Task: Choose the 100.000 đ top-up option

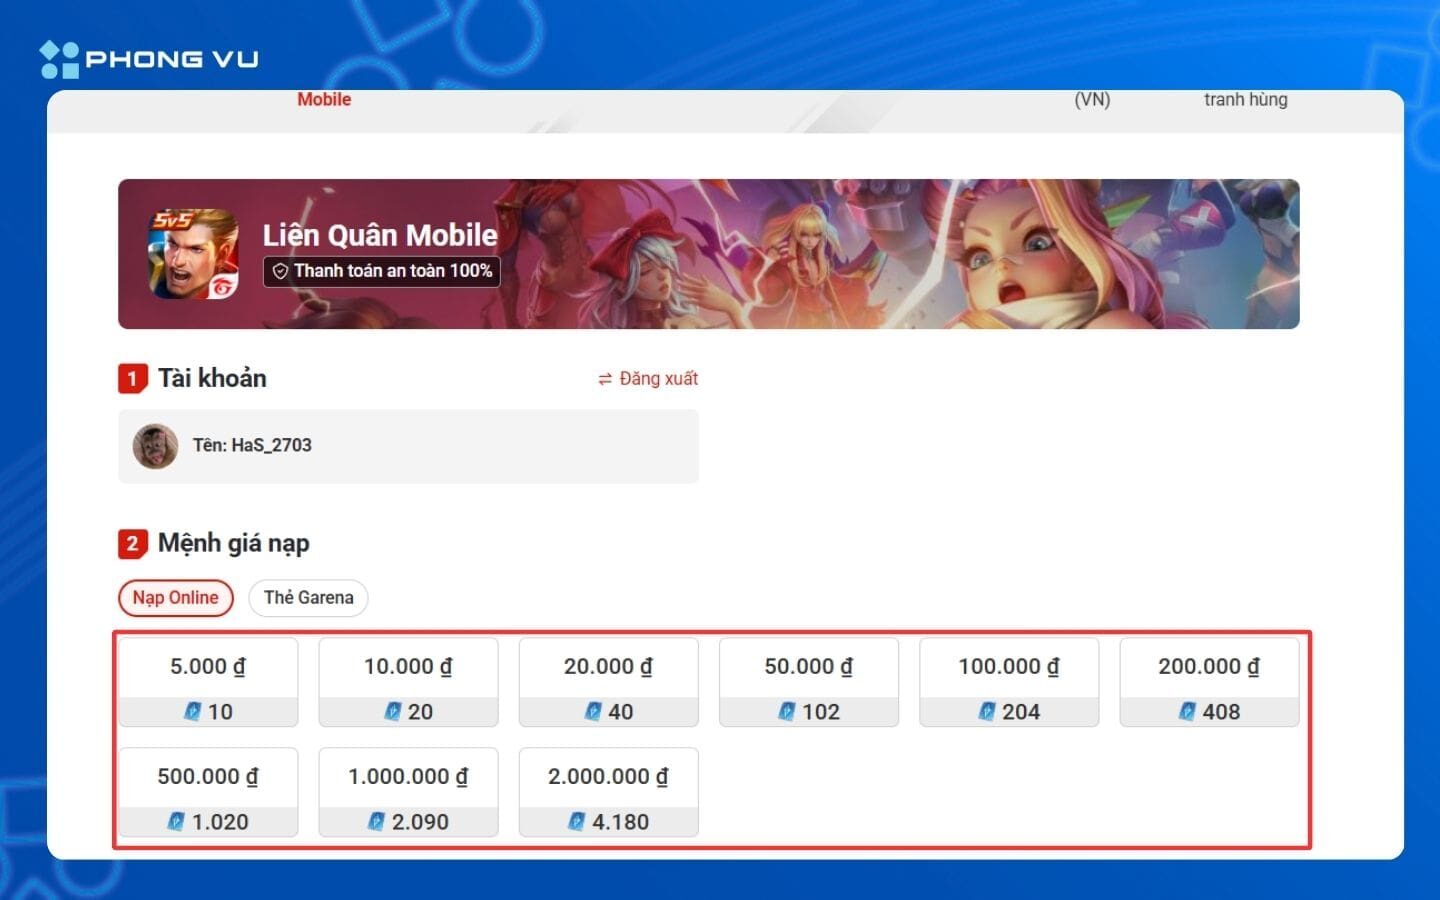Action: coord(1009,682)
